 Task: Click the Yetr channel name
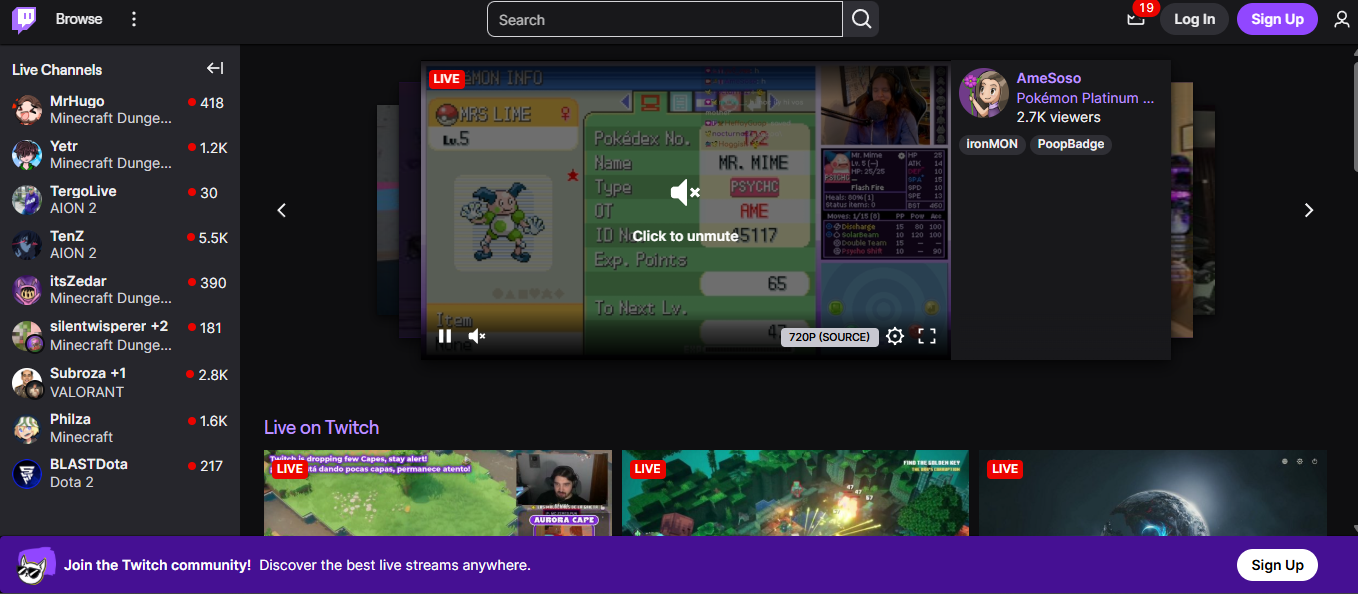pyautogui.click(x=64, y=146)
